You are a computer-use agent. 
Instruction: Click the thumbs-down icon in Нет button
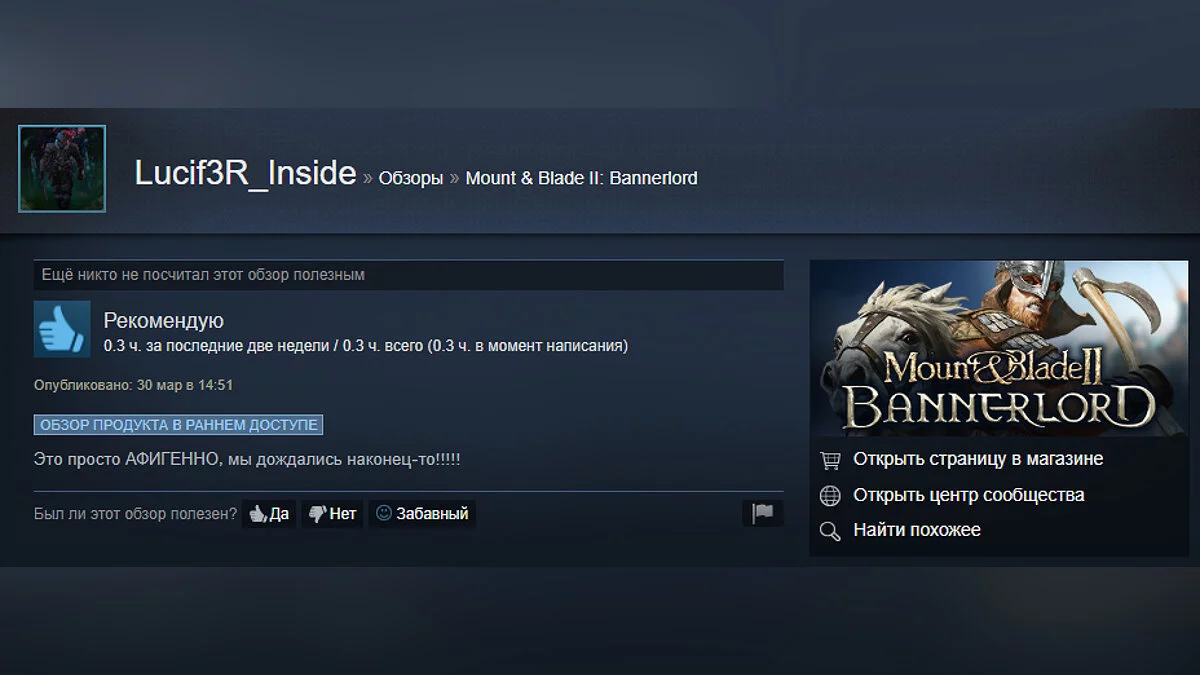point(318,514)
